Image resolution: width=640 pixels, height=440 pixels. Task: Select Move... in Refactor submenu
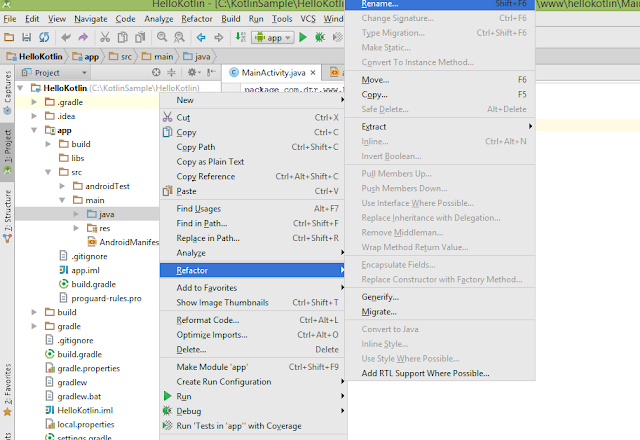(x=440, y=80)
